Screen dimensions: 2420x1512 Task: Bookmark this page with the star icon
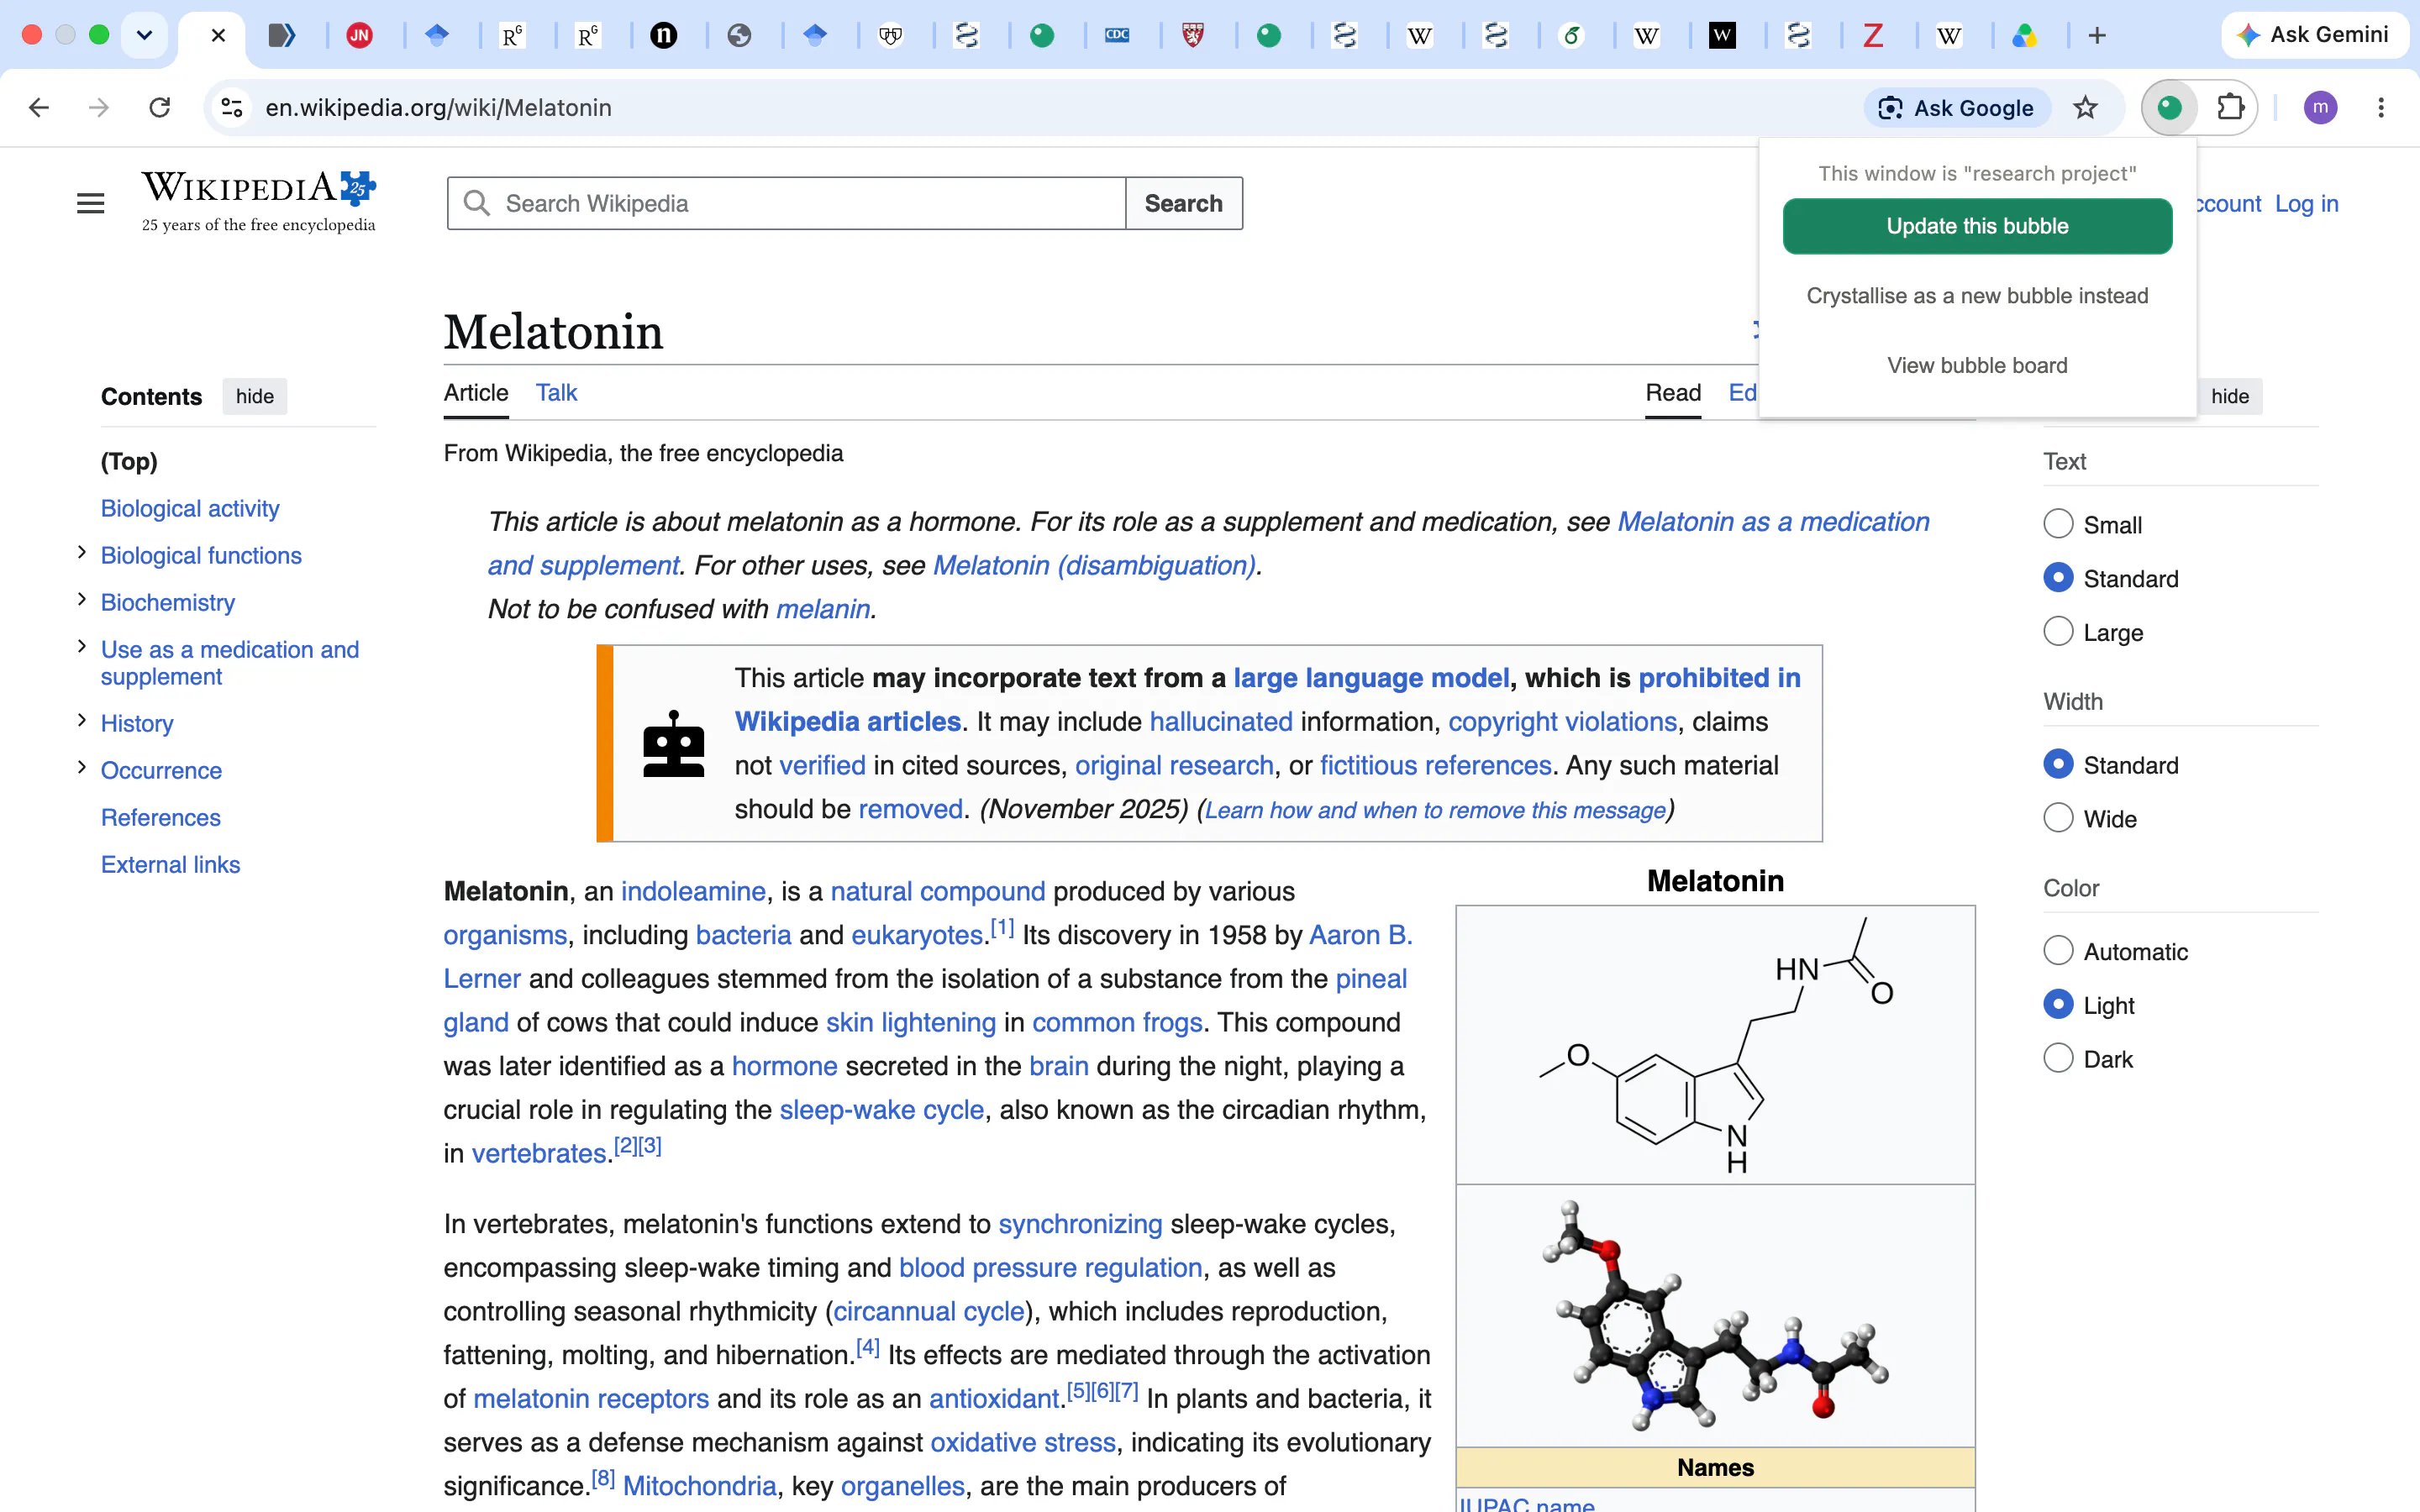[2085, 107]
